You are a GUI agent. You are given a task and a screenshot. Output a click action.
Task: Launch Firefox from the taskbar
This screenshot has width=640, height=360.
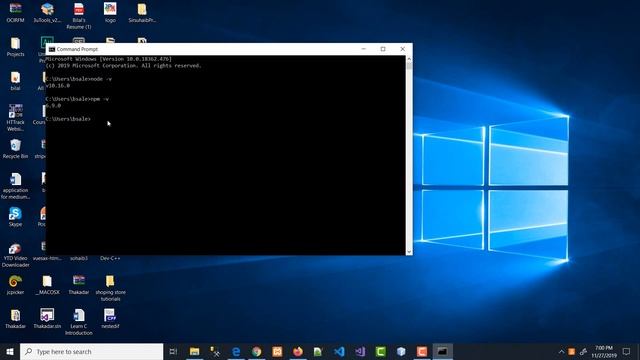pos(298,351)
